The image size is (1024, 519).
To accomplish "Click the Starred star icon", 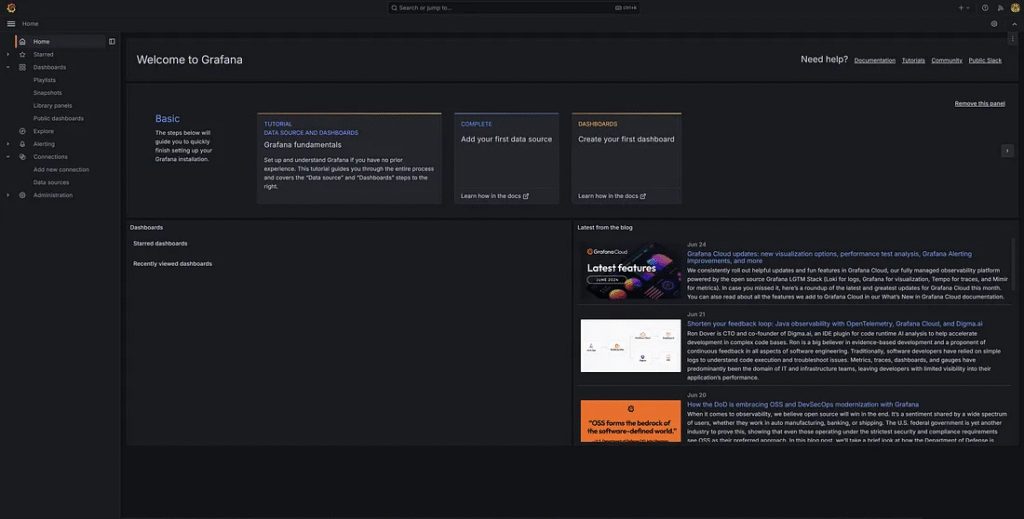I will [x=22, y=54].
